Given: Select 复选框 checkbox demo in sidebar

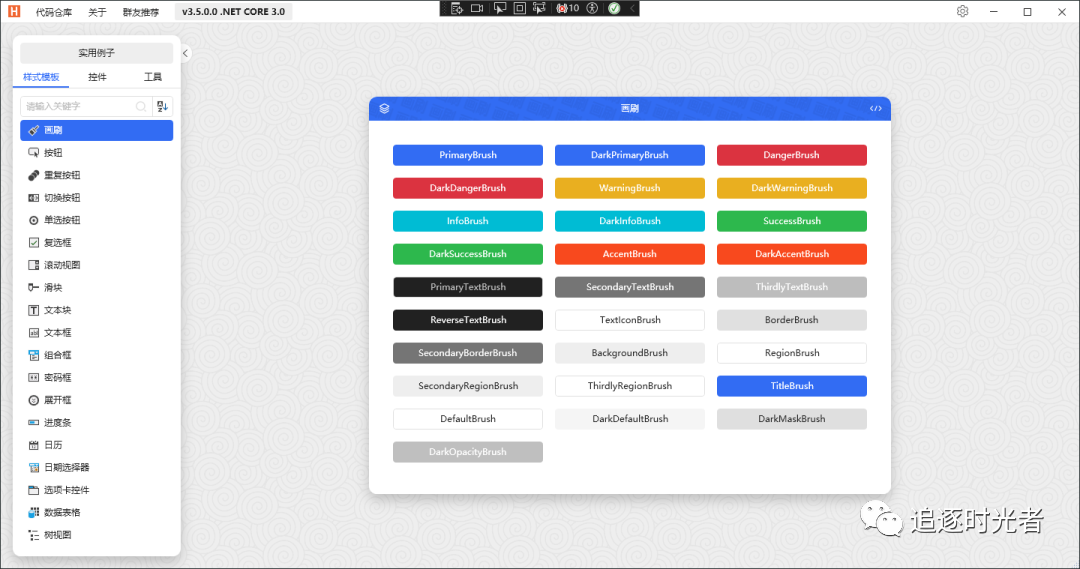Looking at the screenshot, I should point(57,243).
